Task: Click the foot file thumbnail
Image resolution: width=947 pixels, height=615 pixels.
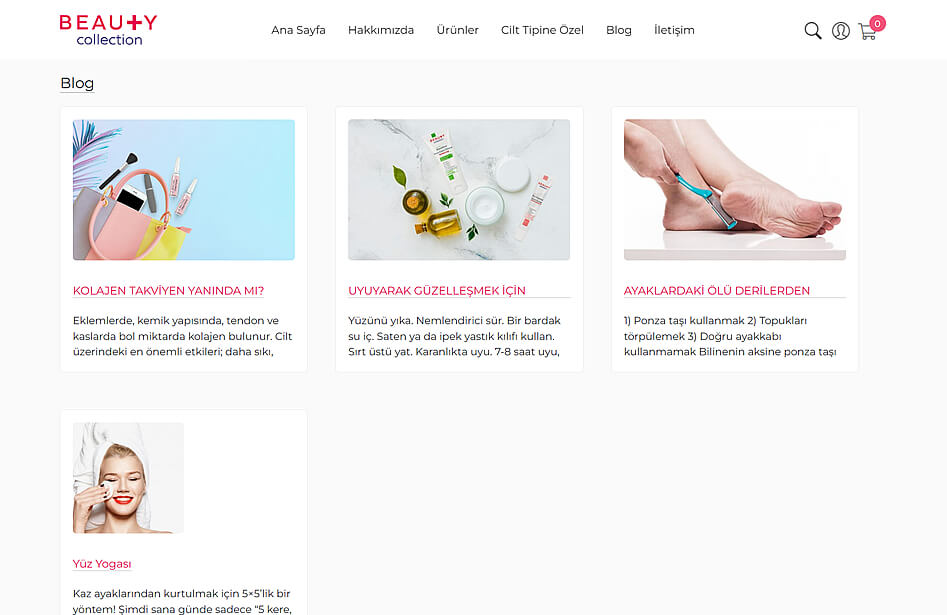Action: click(x=734, y=190)
